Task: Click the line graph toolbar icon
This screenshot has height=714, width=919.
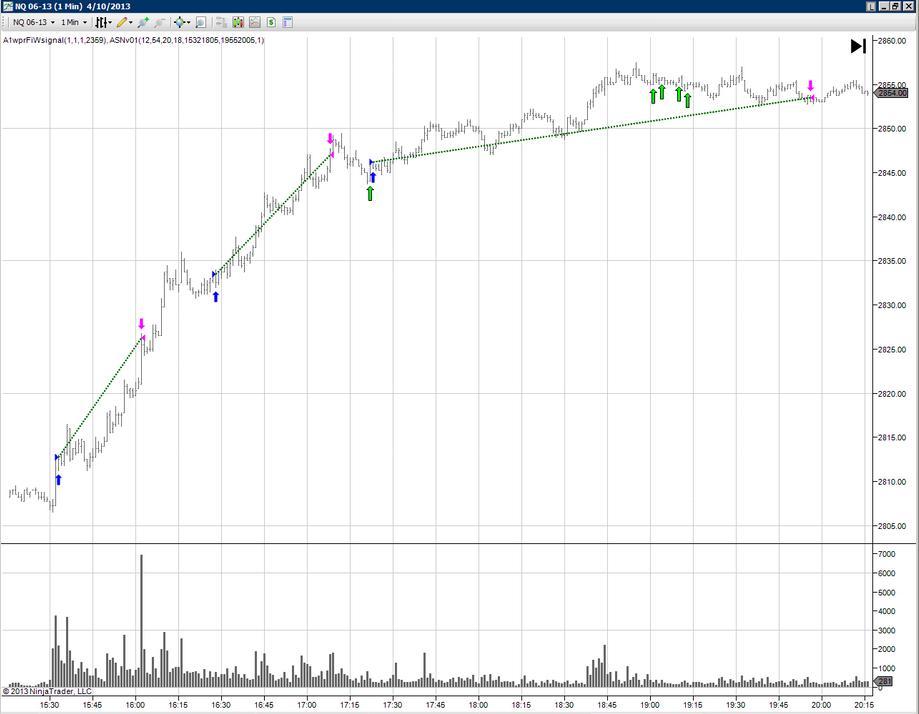Action: (x=254, y=22)
